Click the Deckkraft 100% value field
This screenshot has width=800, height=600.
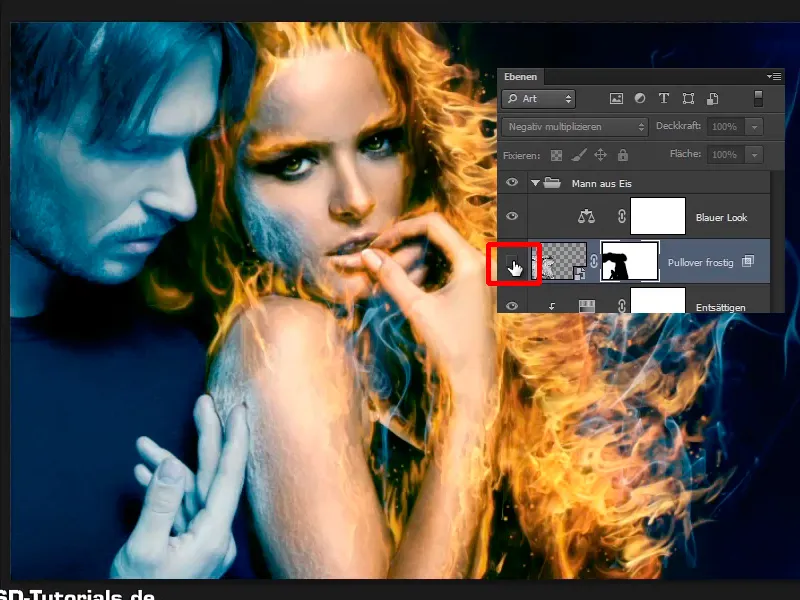725,127
